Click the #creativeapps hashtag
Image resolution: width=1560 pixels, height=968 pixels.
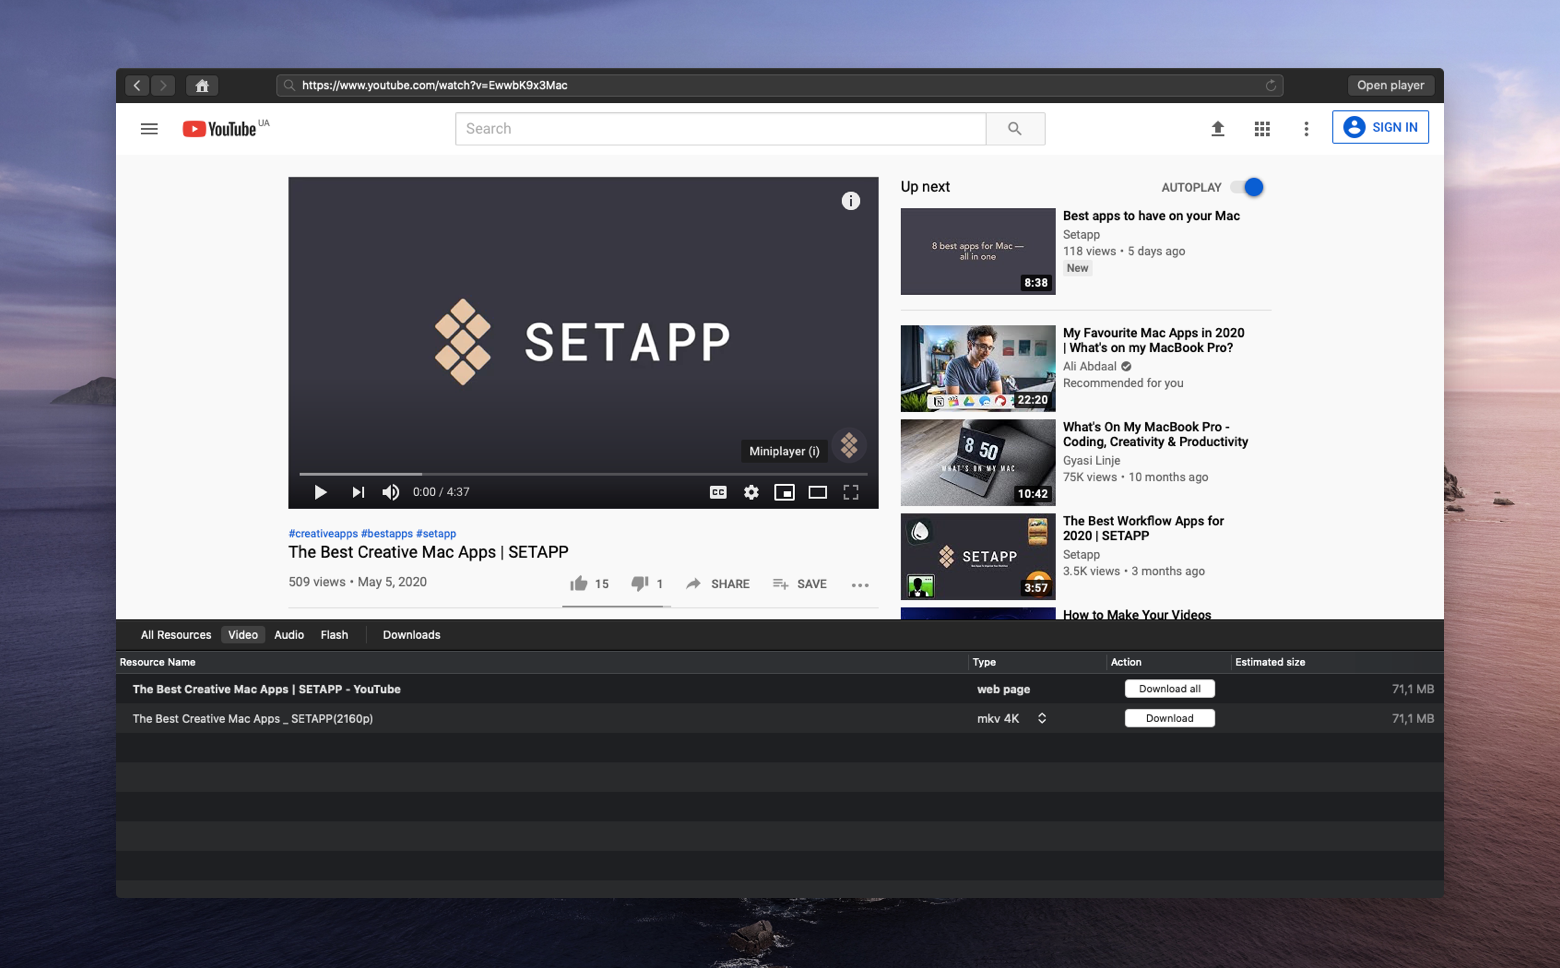(x=323, y=534)
